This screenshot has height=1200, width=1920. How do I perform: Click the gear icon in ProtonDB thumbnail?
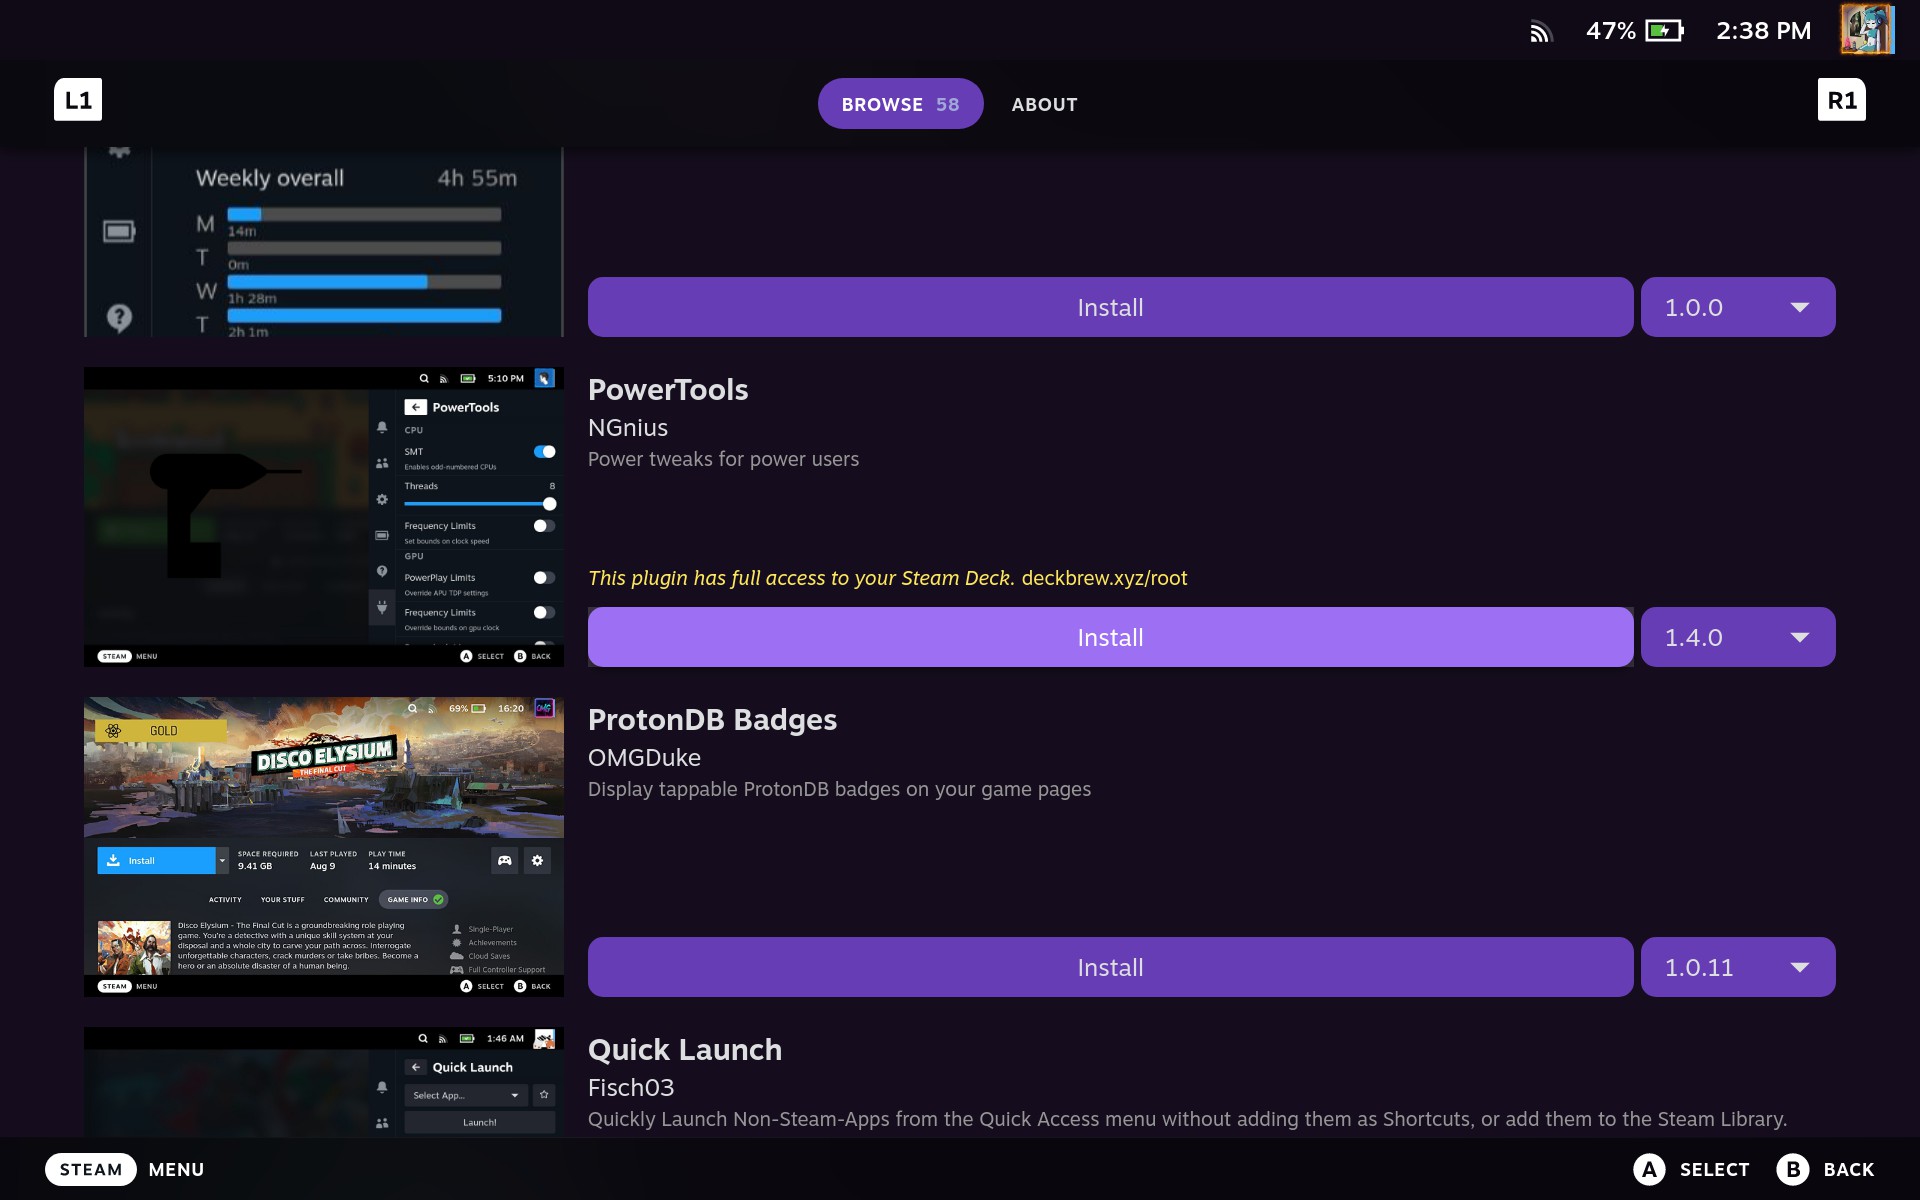pyautogui.click(x=538, y=860)
